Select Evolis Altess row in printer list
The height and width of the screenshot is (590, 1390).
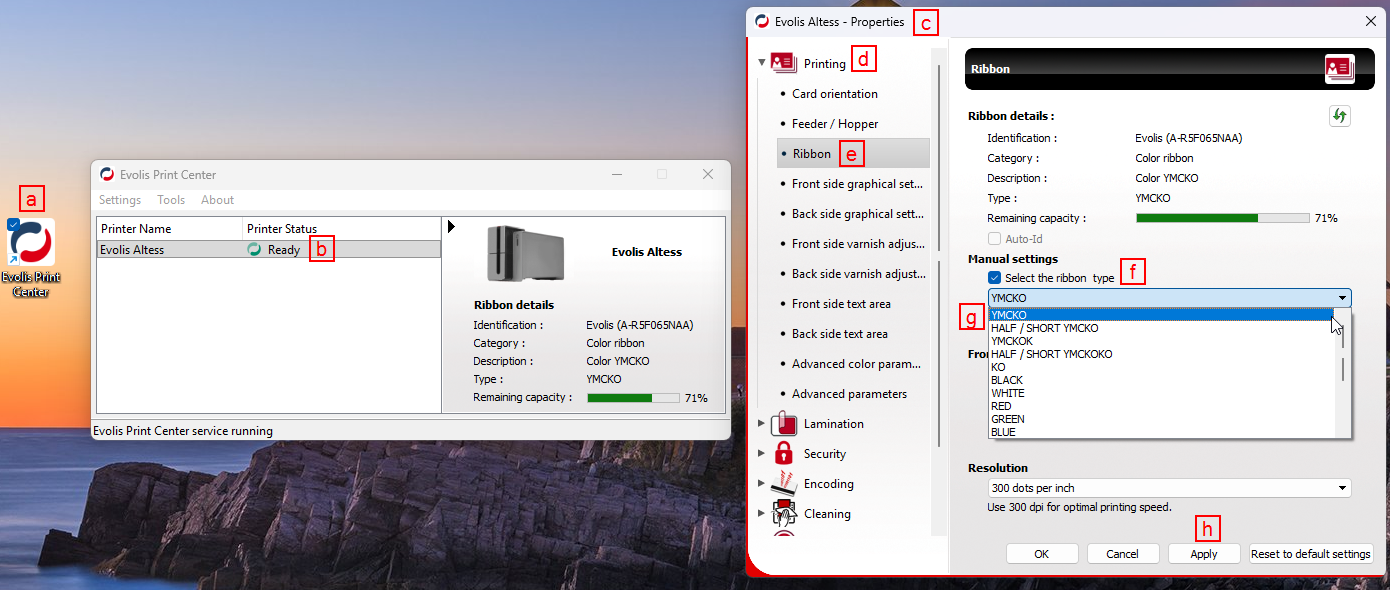tap(269, 250)
